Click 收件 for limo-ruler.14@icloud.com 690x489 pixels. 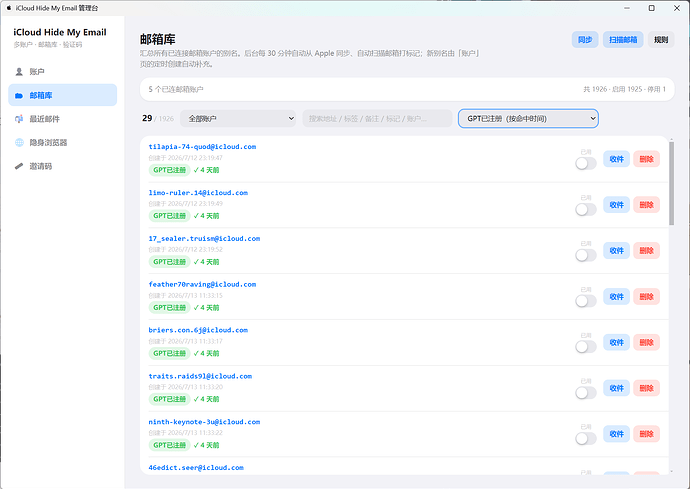(617, 205)
